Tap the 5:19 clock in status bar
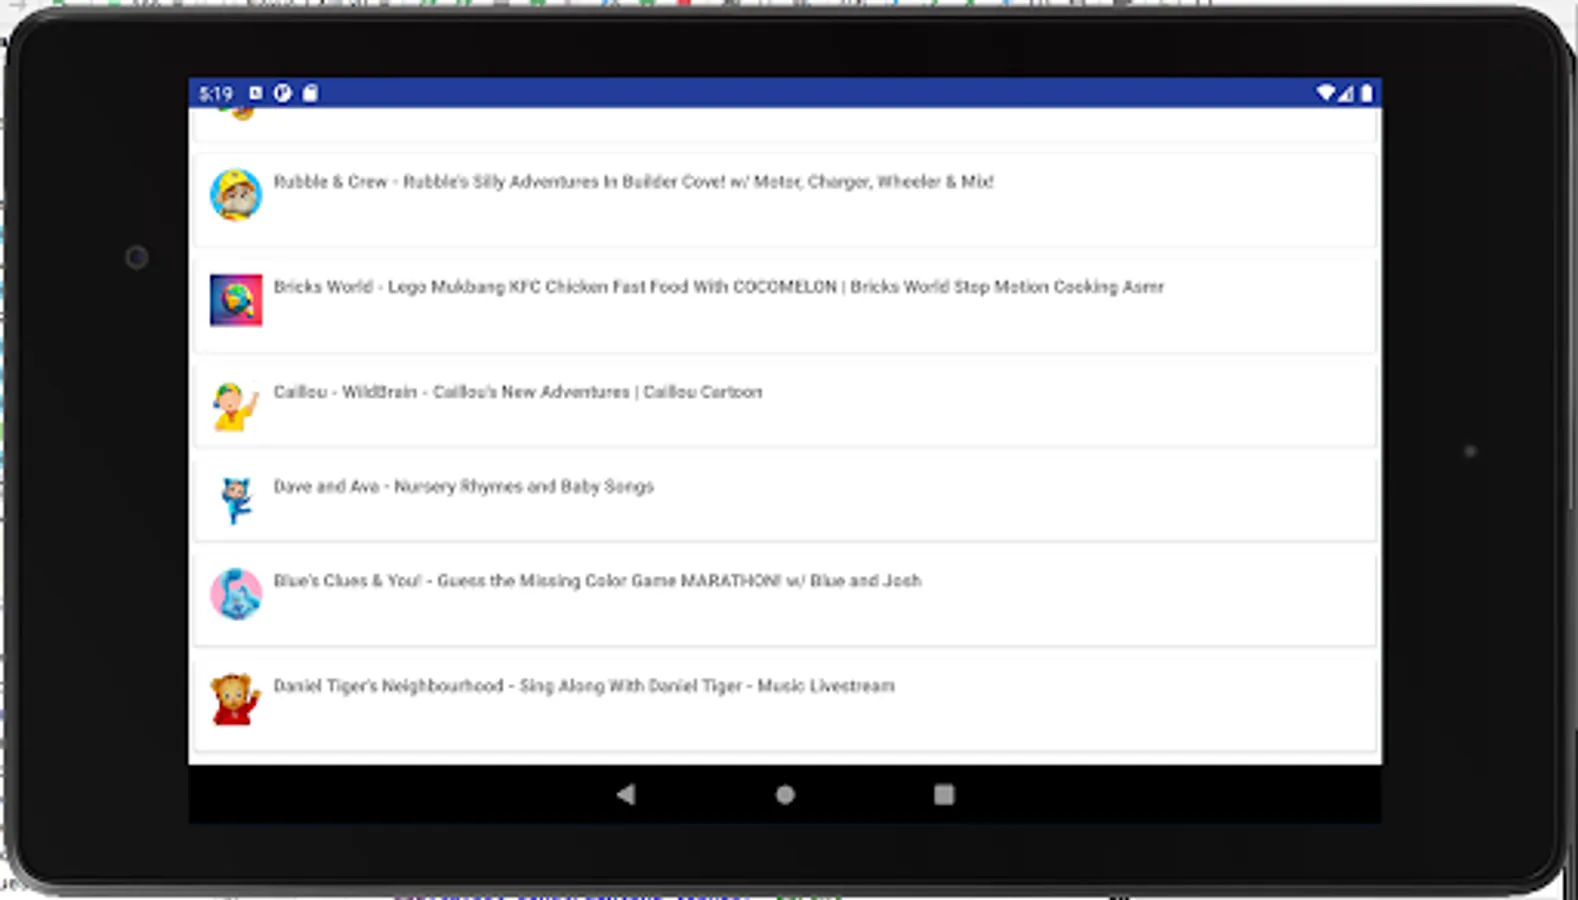This screenshot has width=1578, height=900. 216,94
